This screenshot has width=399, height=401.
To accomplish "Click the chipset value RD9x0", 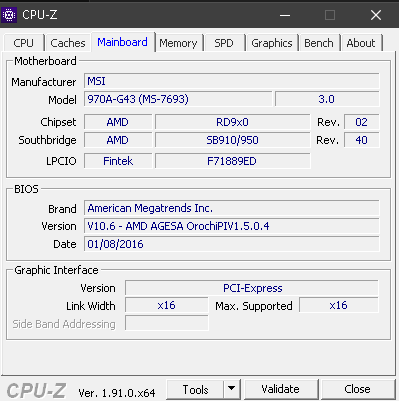I will click(x=233, y=122).
